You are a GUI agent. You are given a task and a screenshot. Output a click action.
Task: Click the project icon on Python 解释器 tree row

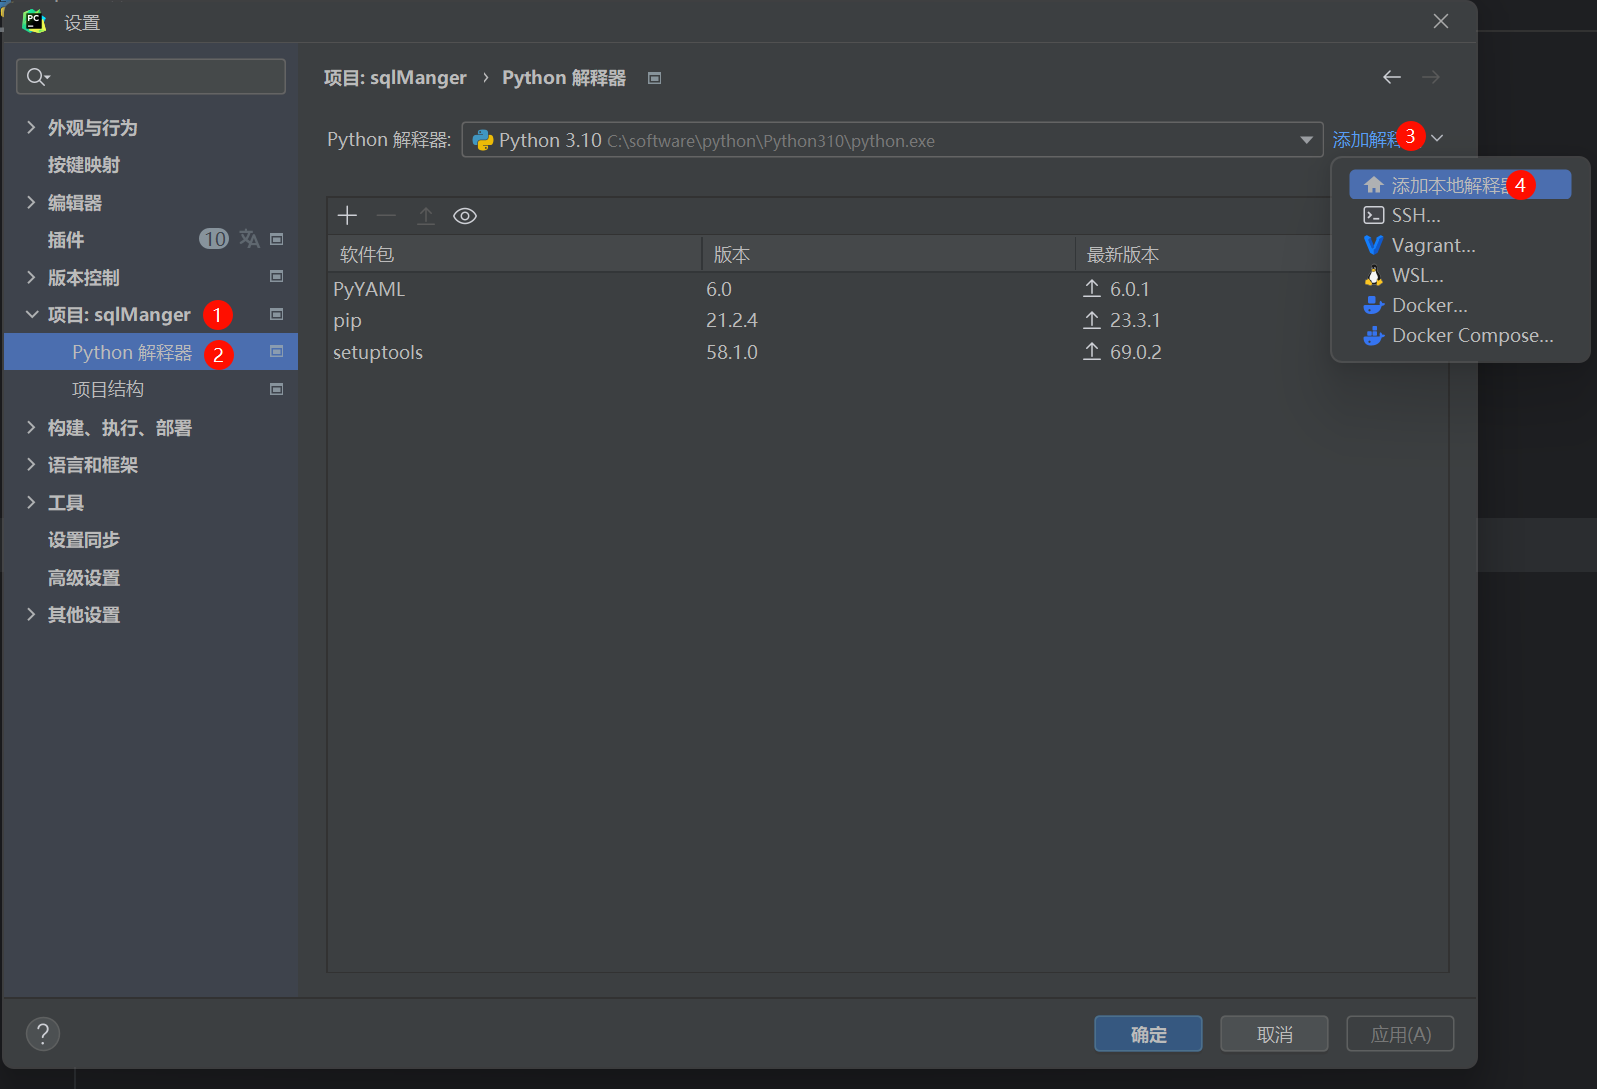point(277,351)
